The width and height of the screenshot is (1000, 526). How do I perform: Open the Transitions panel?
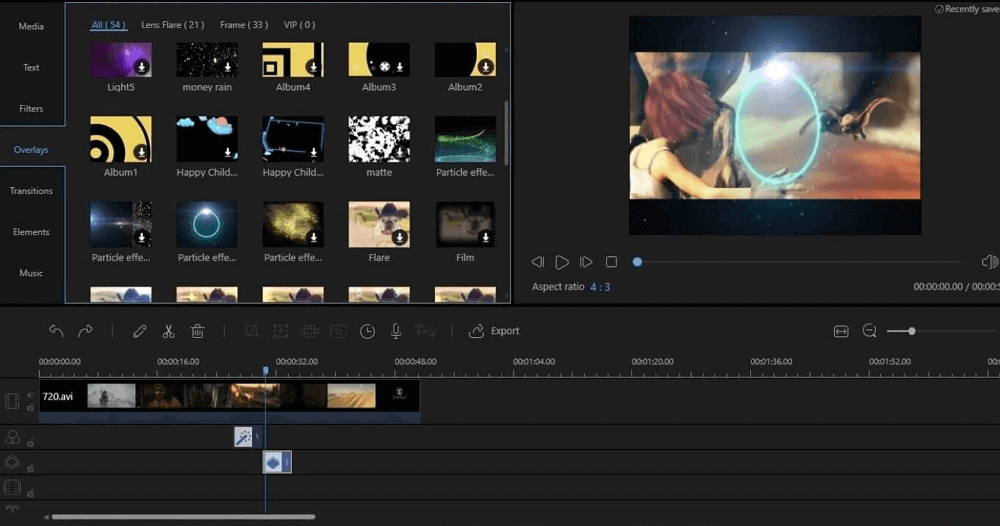pos(31,190)
